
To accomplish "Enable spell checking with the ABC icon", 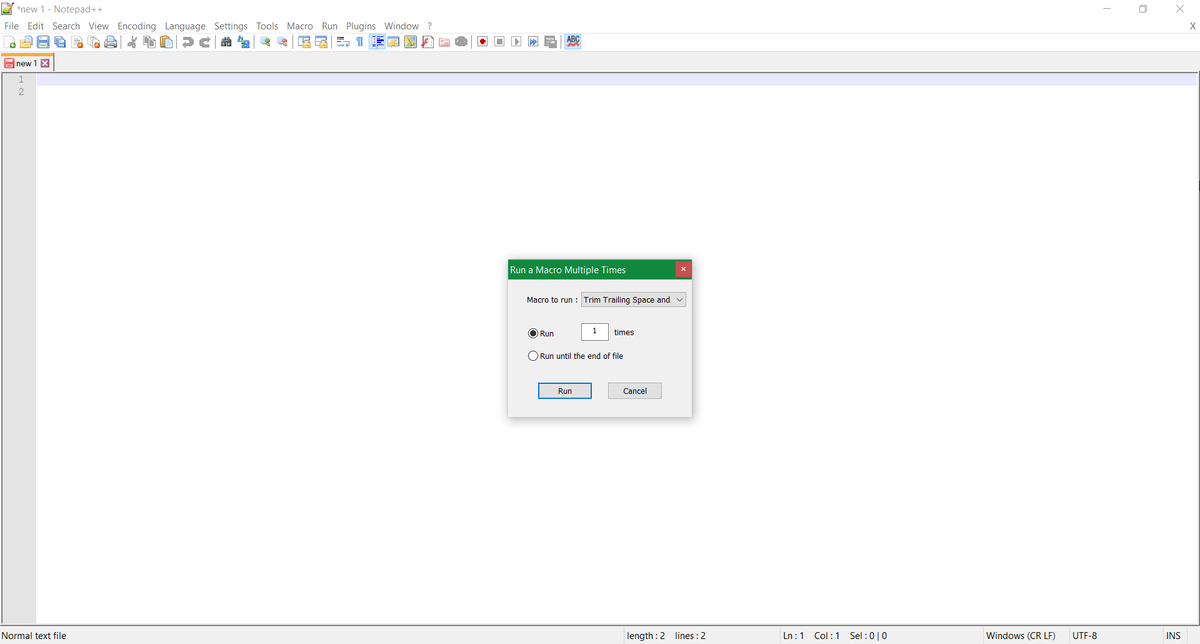I will (572, 41).
